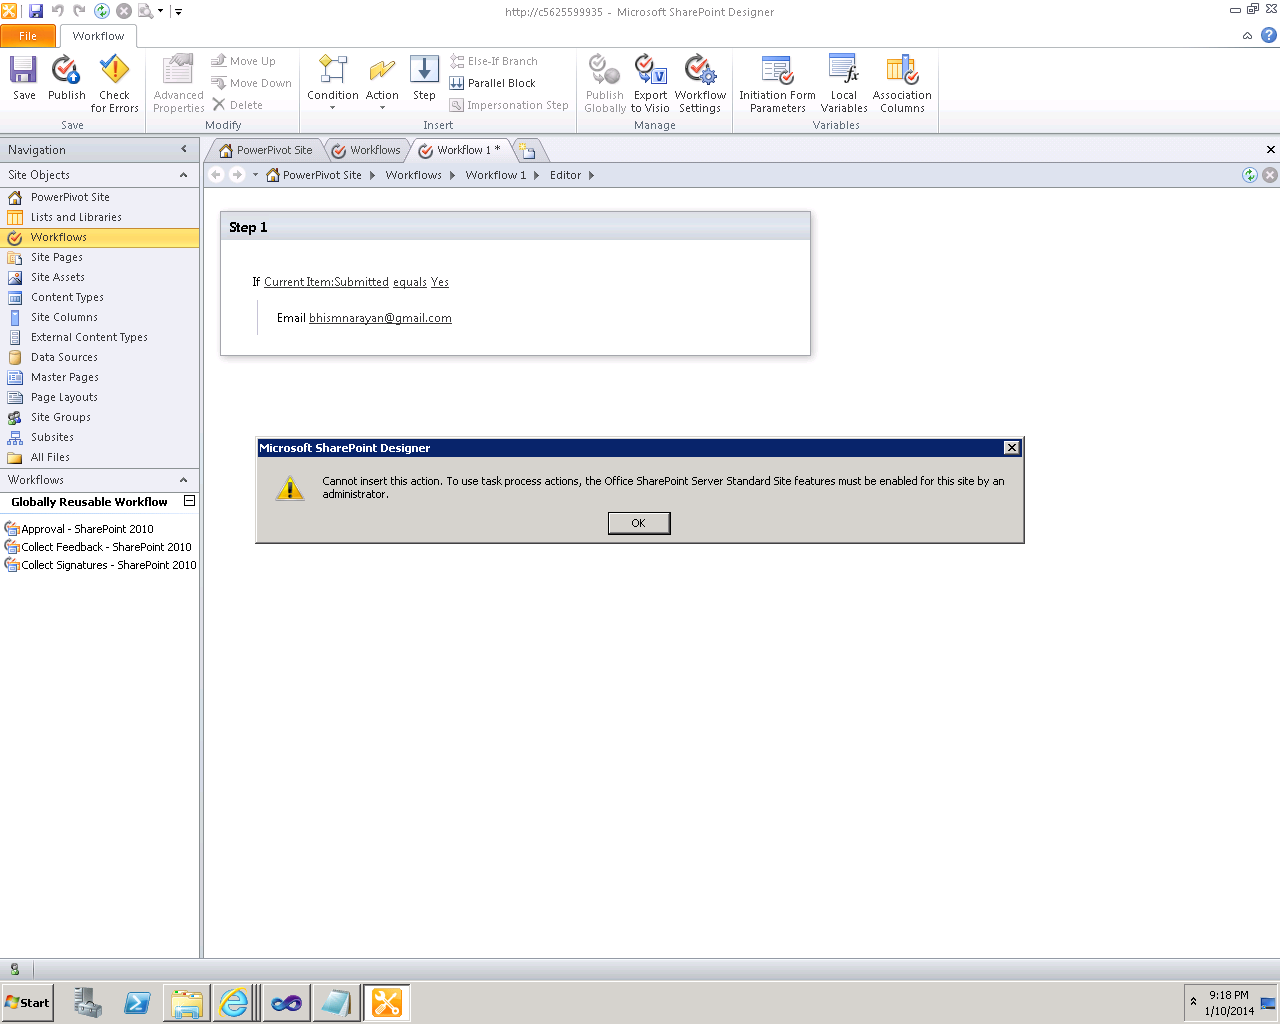Open Master Pages
Viewport: 1280px width, 1024px height.
point(100,377)
